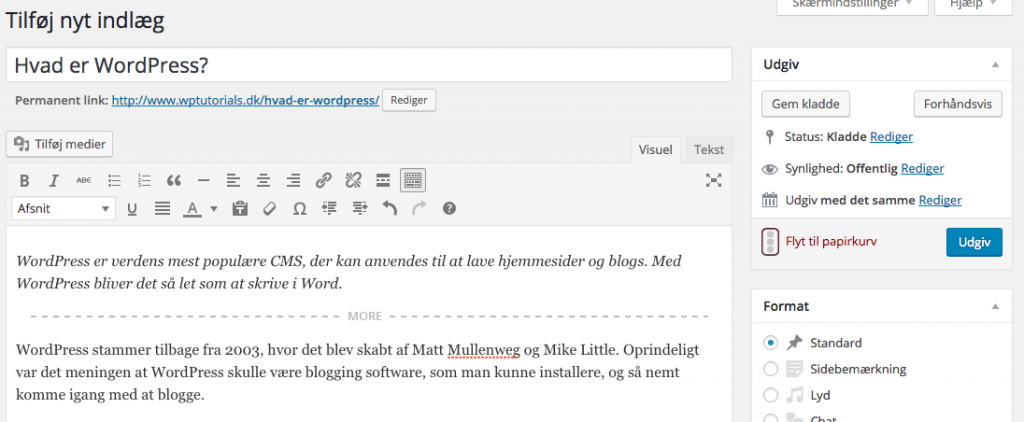Switch to the Tekst editor tab
Viewport: 1024px width, 422px height.
coord(709,150)
